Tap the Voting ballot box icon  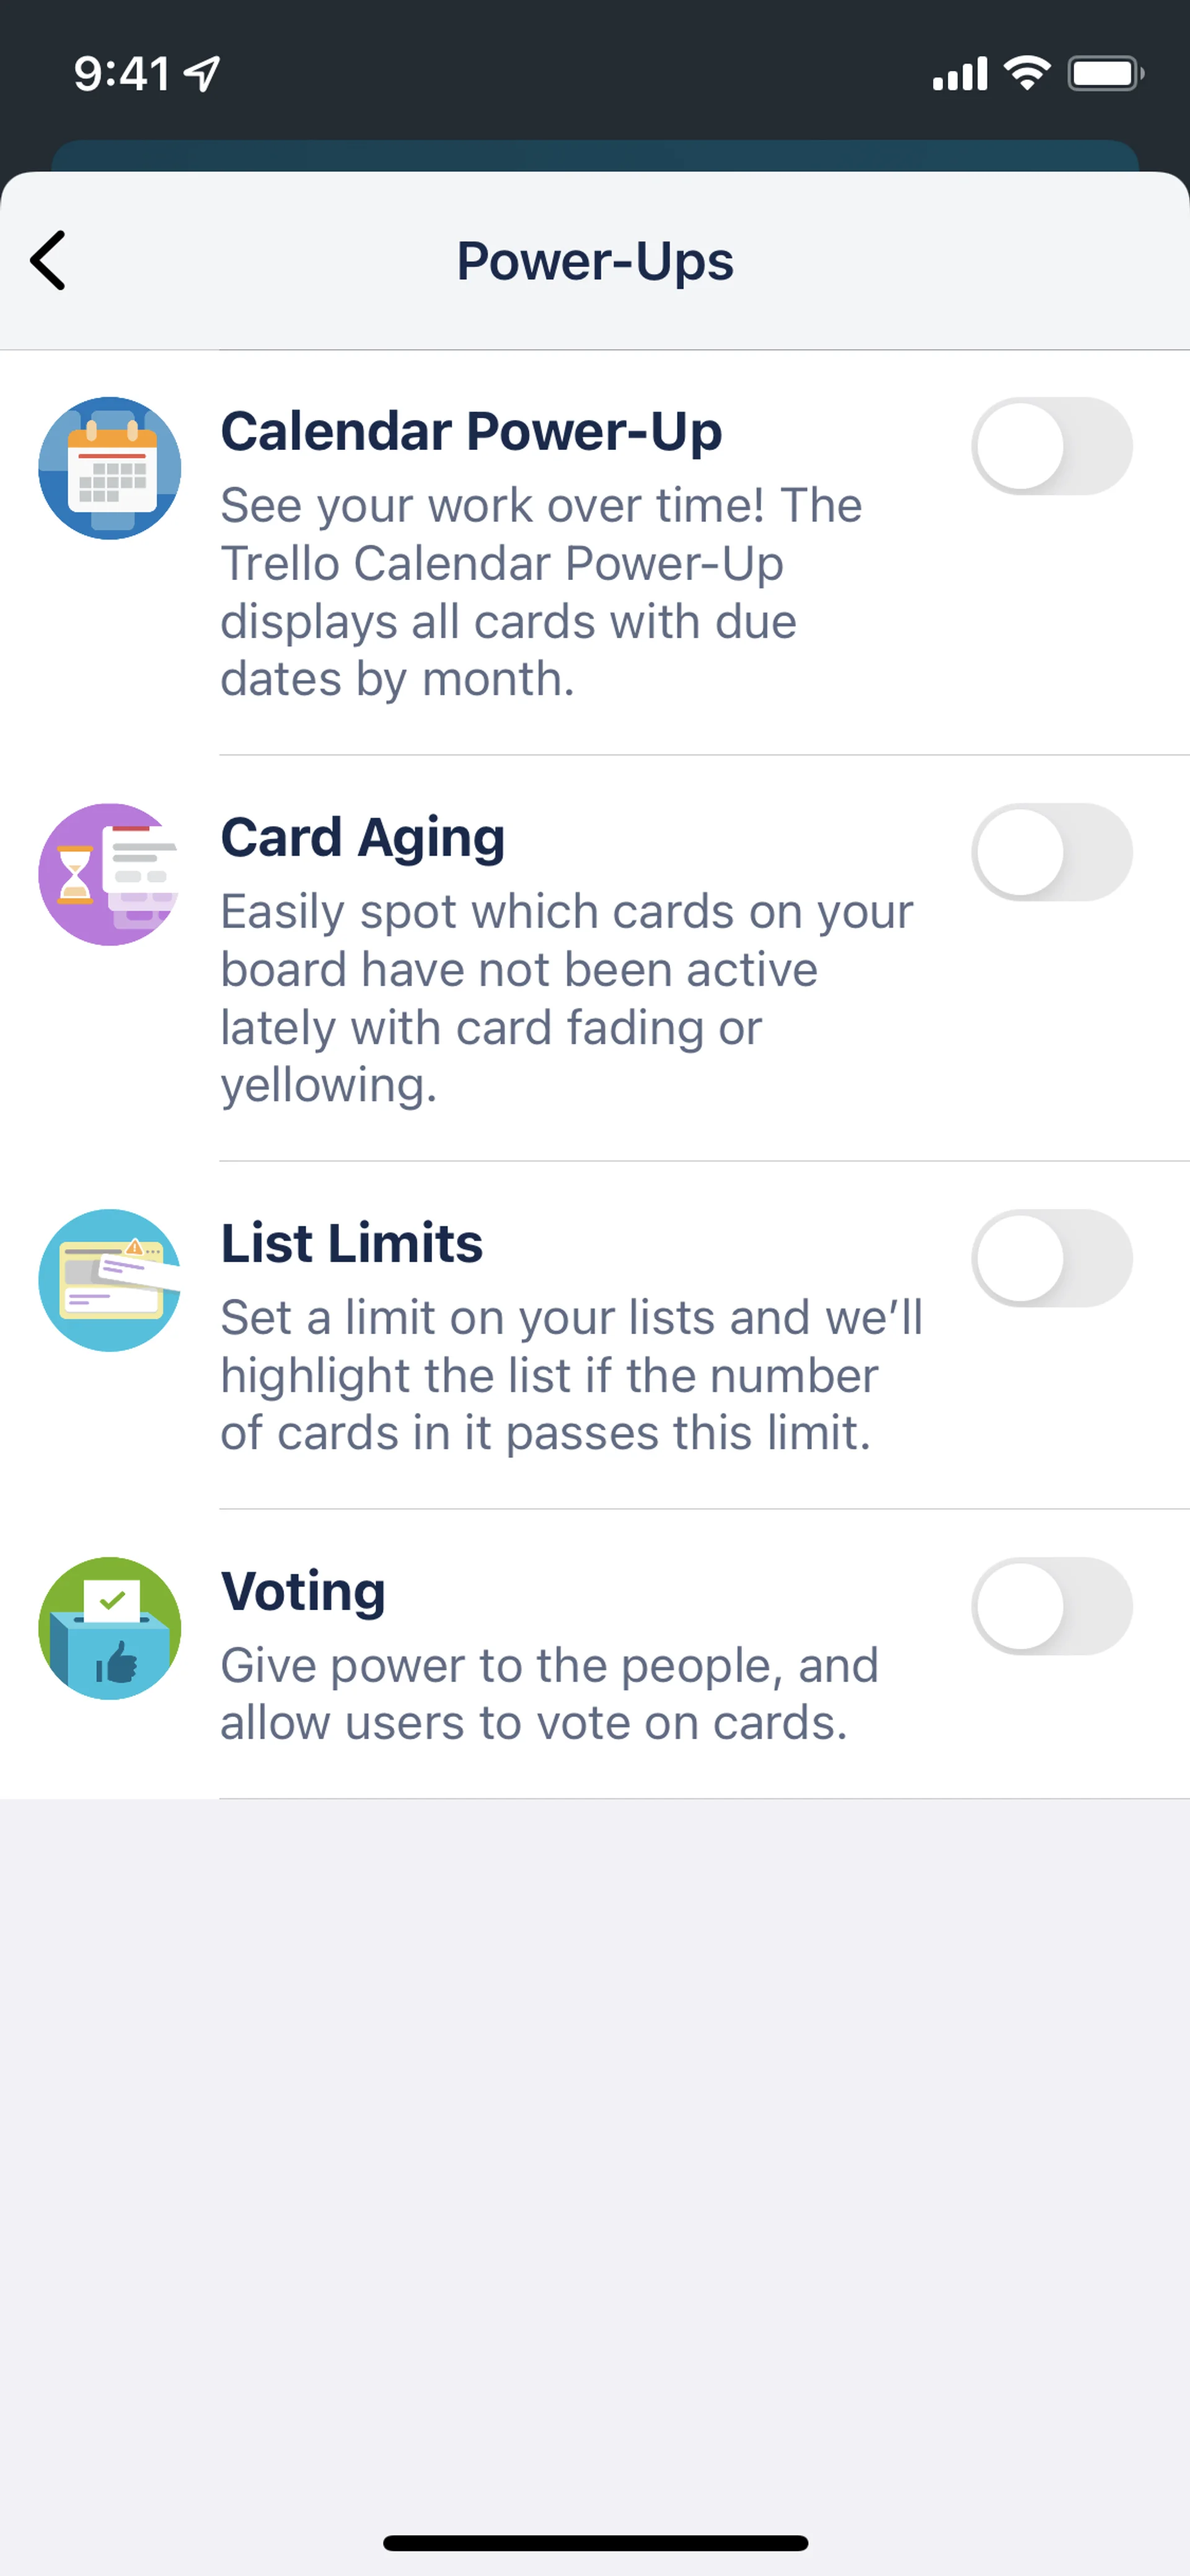(110, 1628)
